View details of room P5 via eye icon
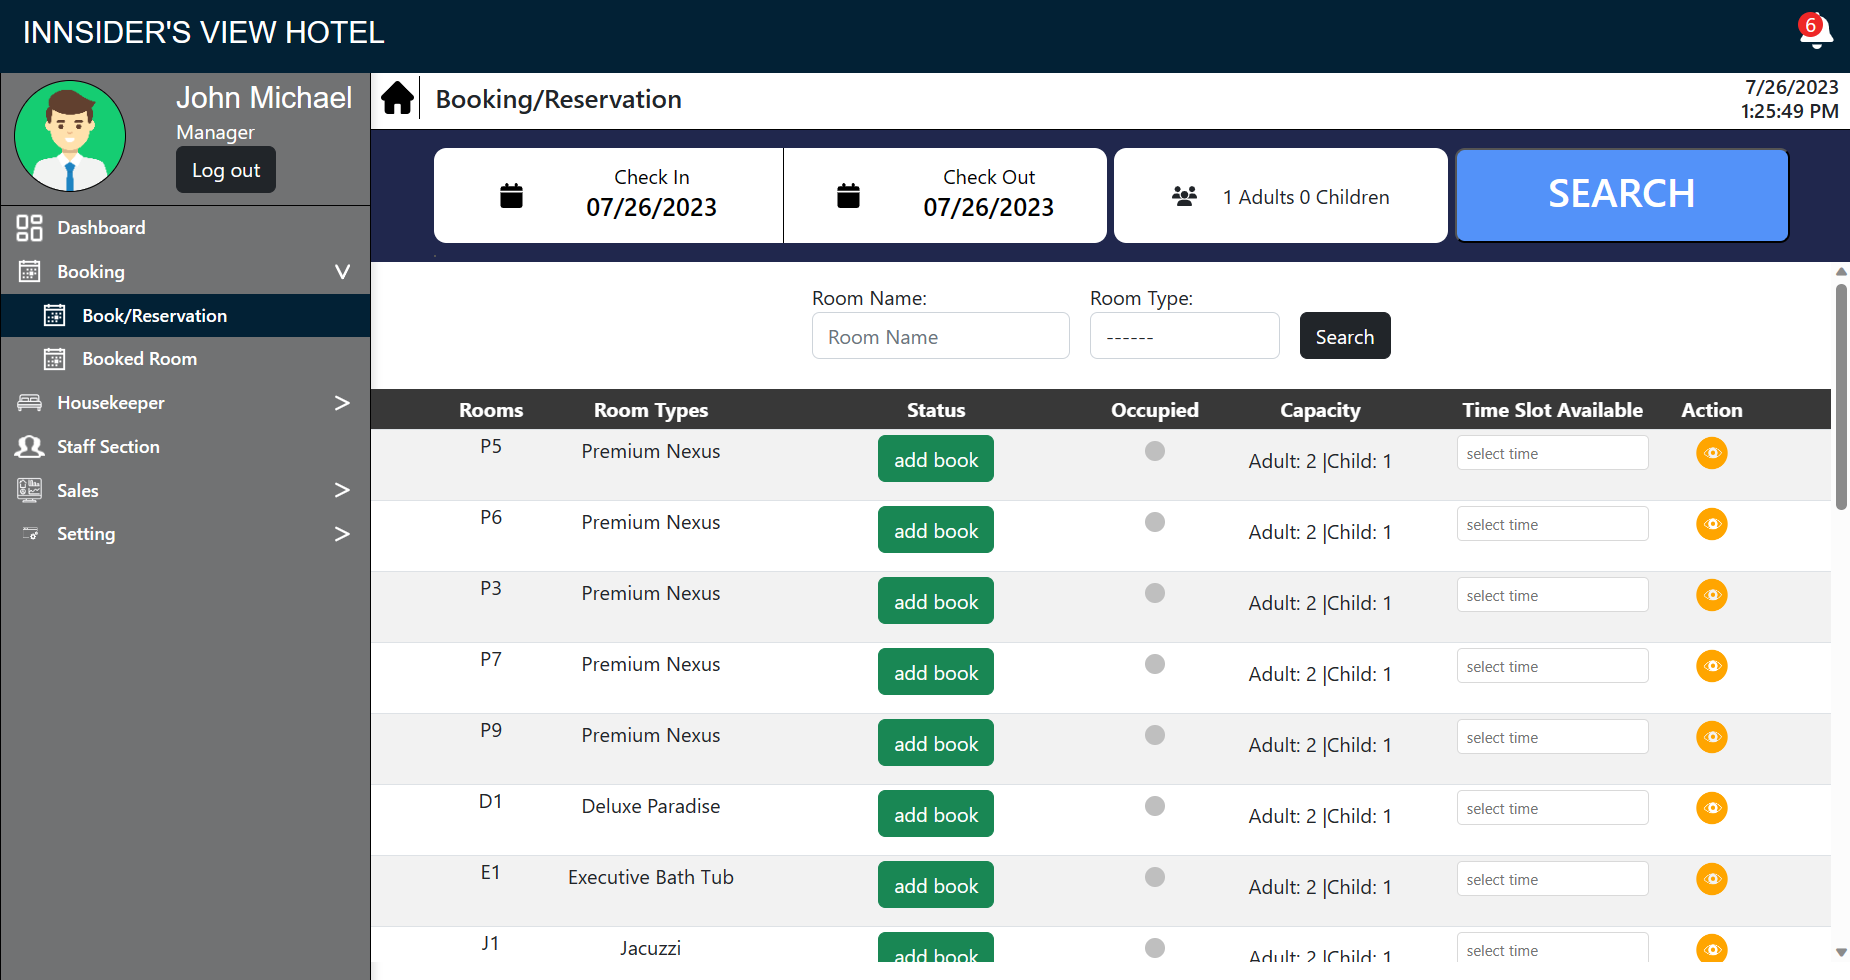 pos(1711,453)
